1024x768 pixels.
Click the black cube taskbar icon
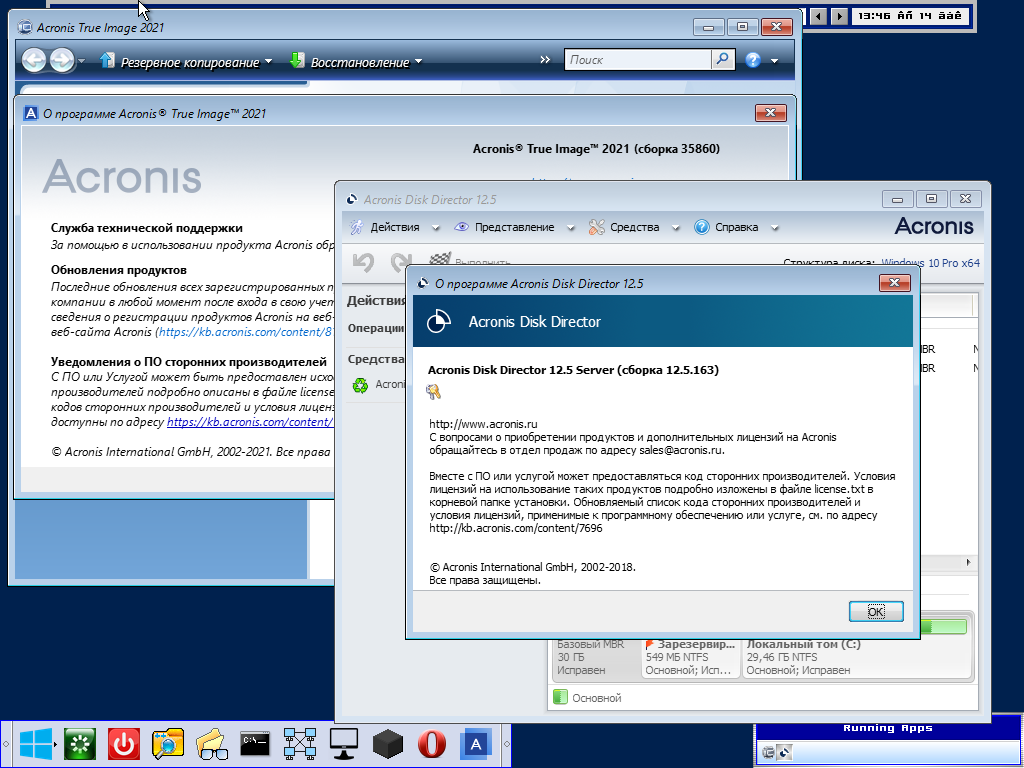tap(387, 744)
